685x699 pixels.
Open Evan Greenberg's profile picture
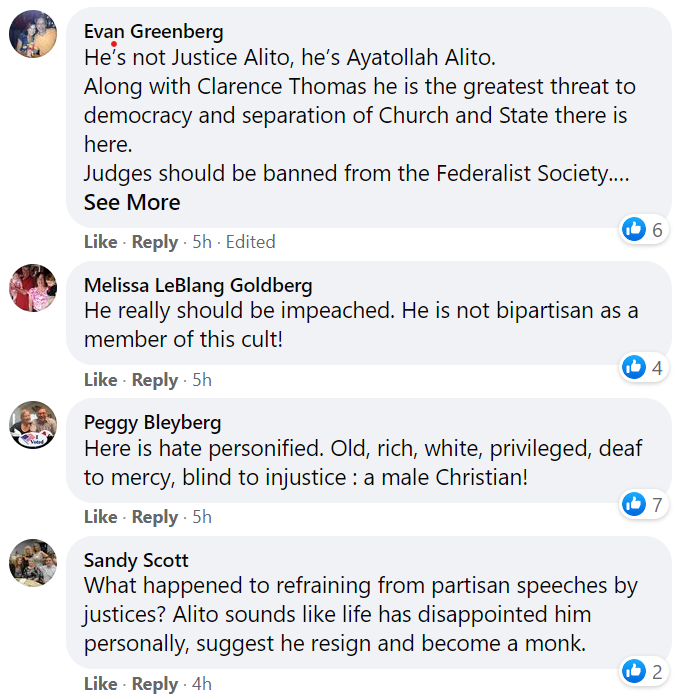coord(33,35)
